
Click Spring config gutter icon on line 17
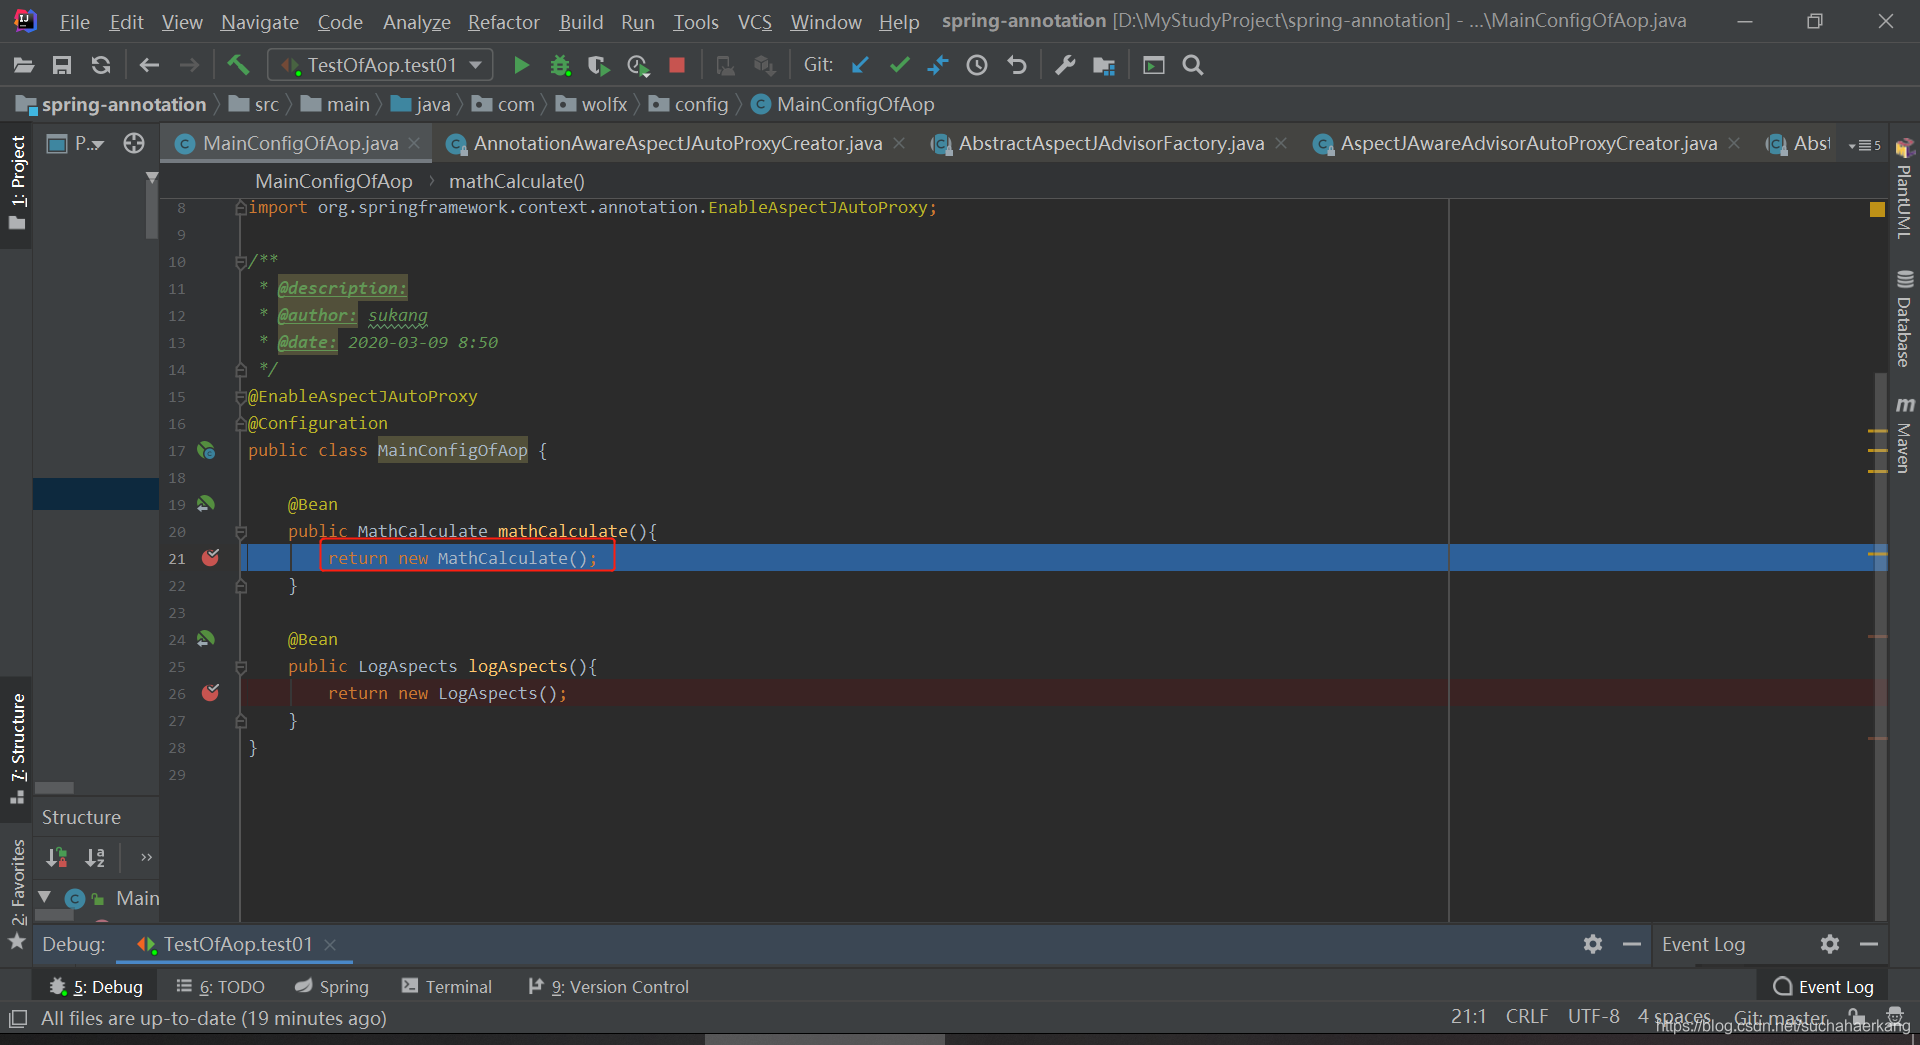click(206, 451)
